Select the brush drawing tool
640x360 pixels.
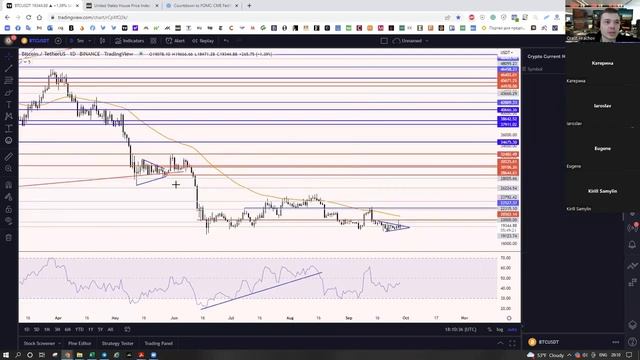(9, 93)
